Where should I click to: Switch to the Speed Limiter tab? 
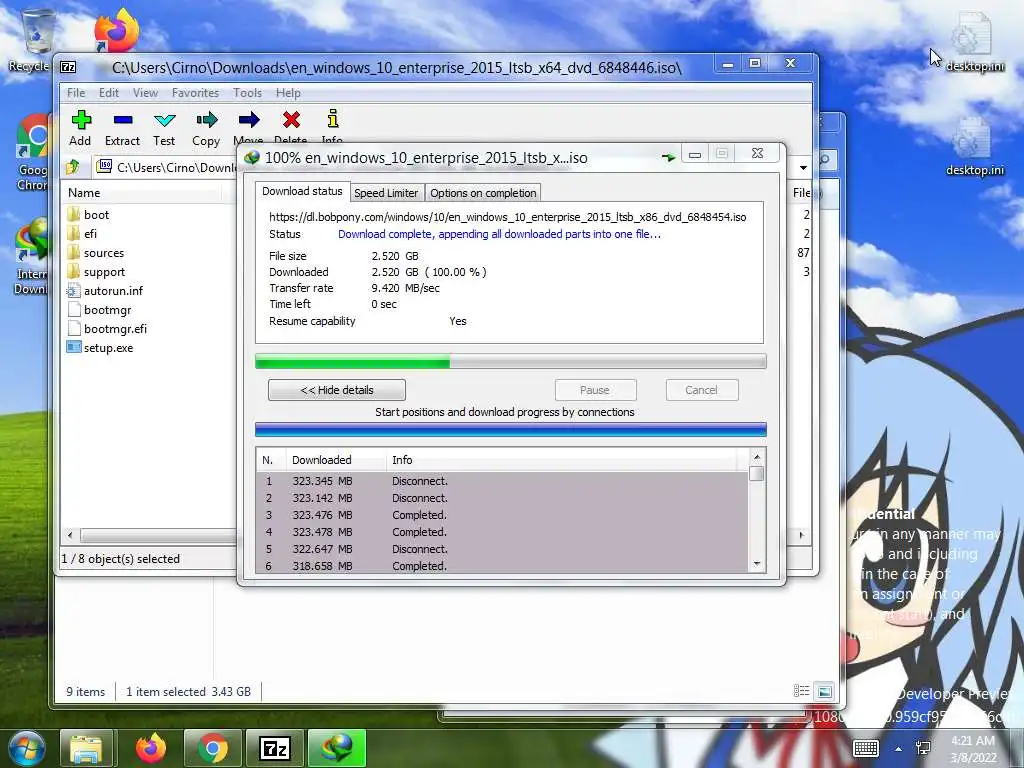[386, 193]
